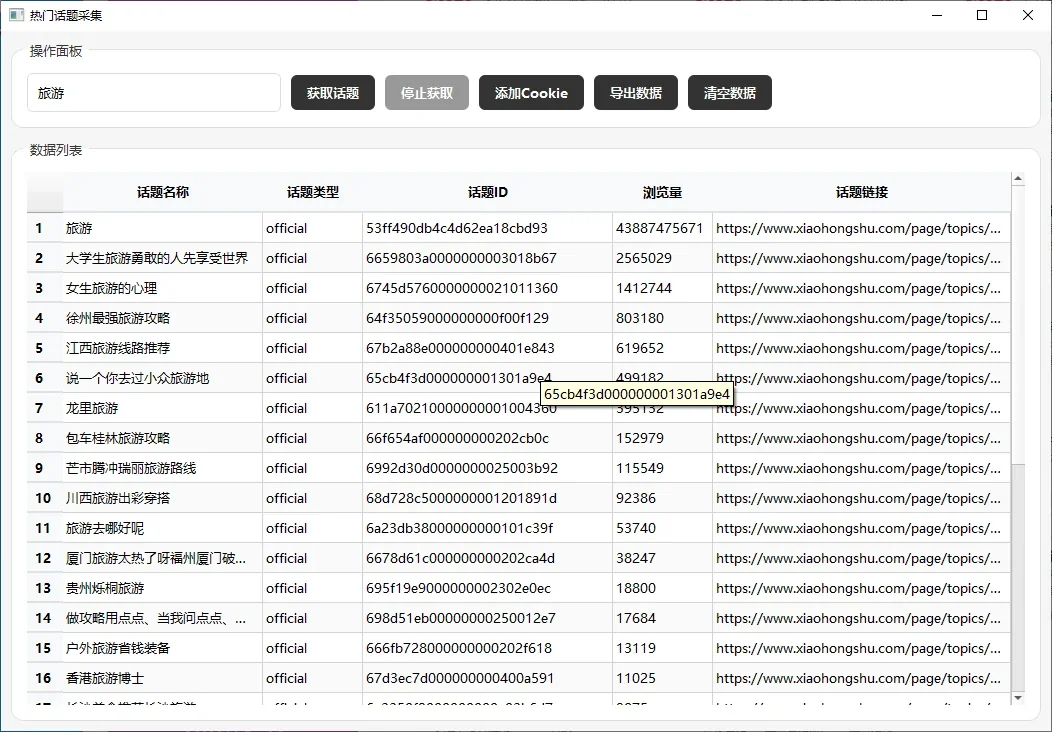Clear the table using 清空数据

730,93
